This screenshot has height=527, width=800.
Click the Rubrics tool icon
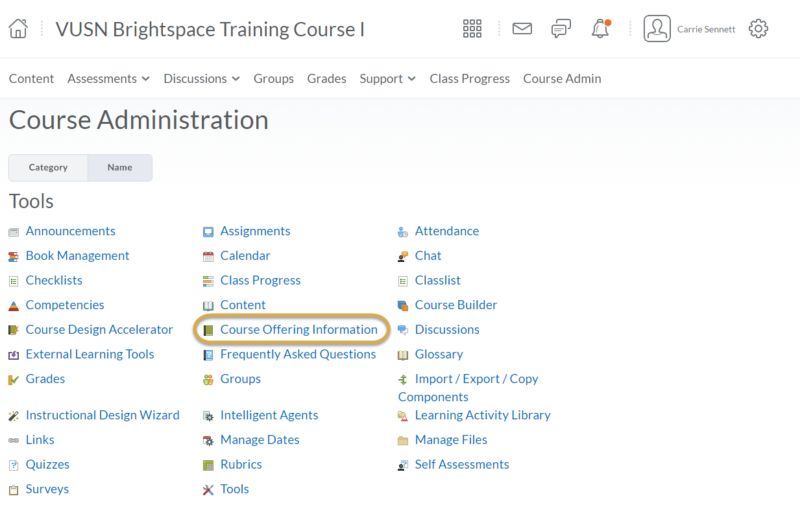point(208,465)
